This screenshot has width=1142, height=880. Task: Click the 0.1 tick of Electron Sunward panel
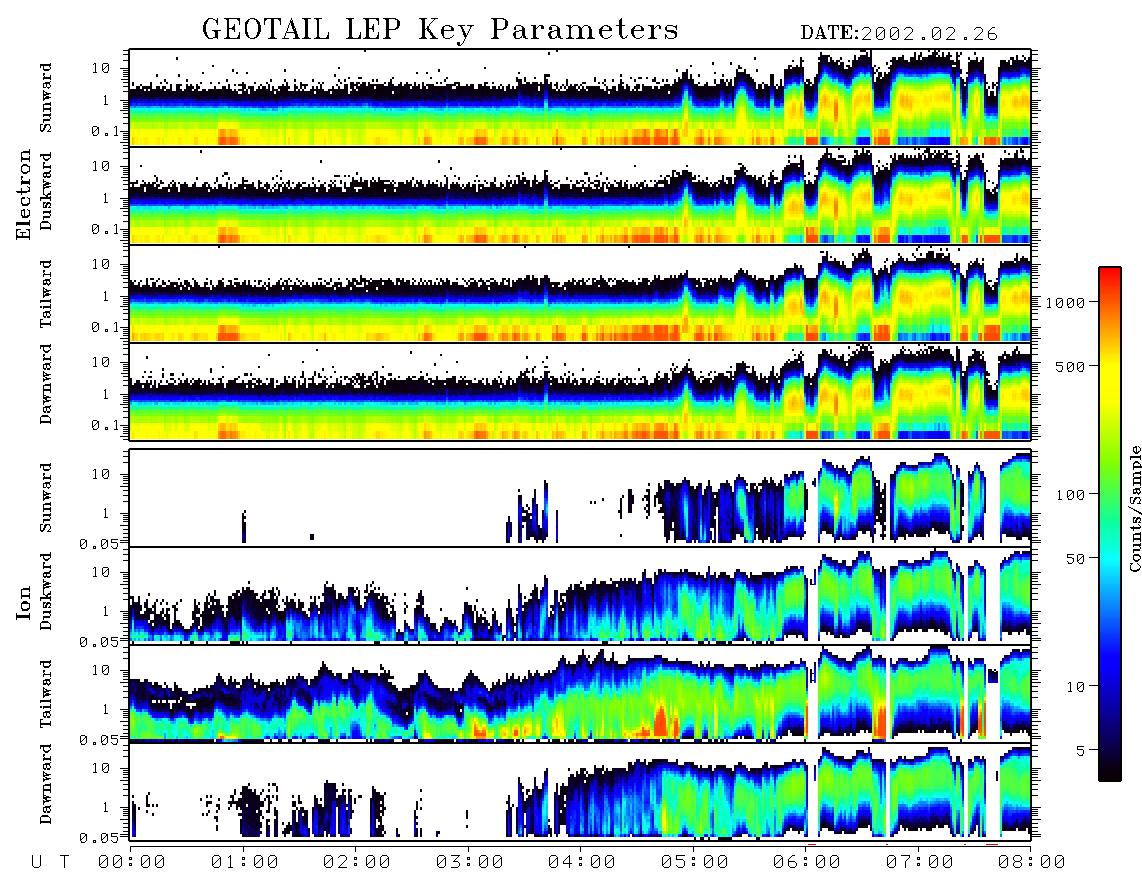106,131
